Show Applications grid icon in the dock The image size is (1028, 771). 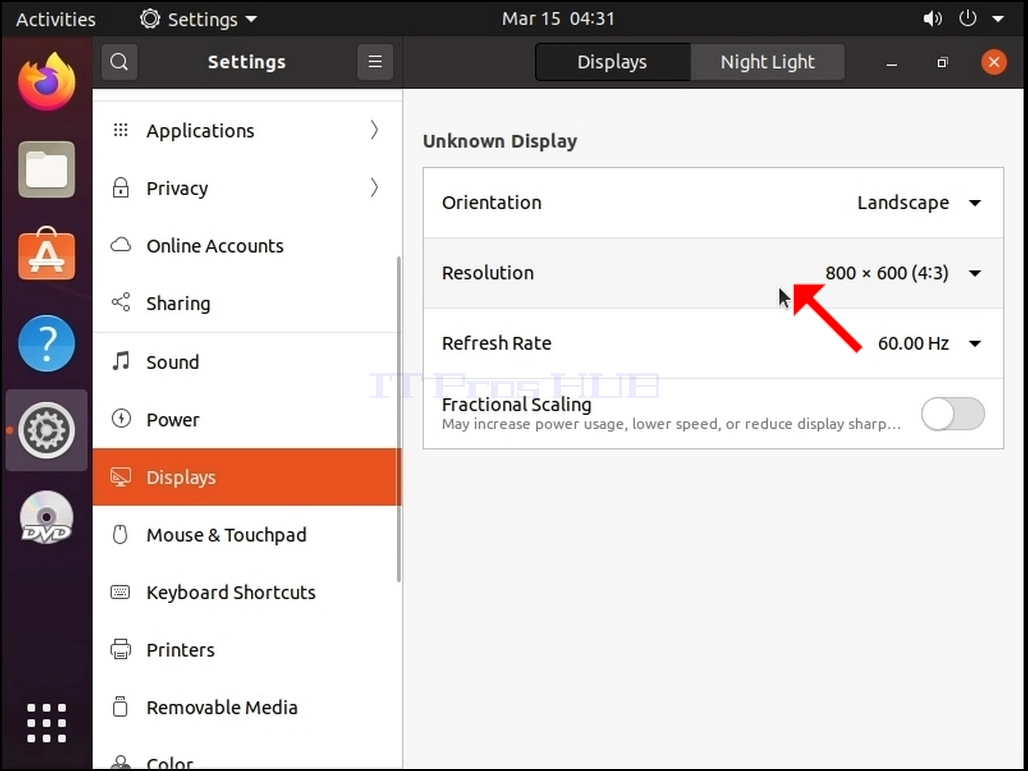click(x=47, y=723)
